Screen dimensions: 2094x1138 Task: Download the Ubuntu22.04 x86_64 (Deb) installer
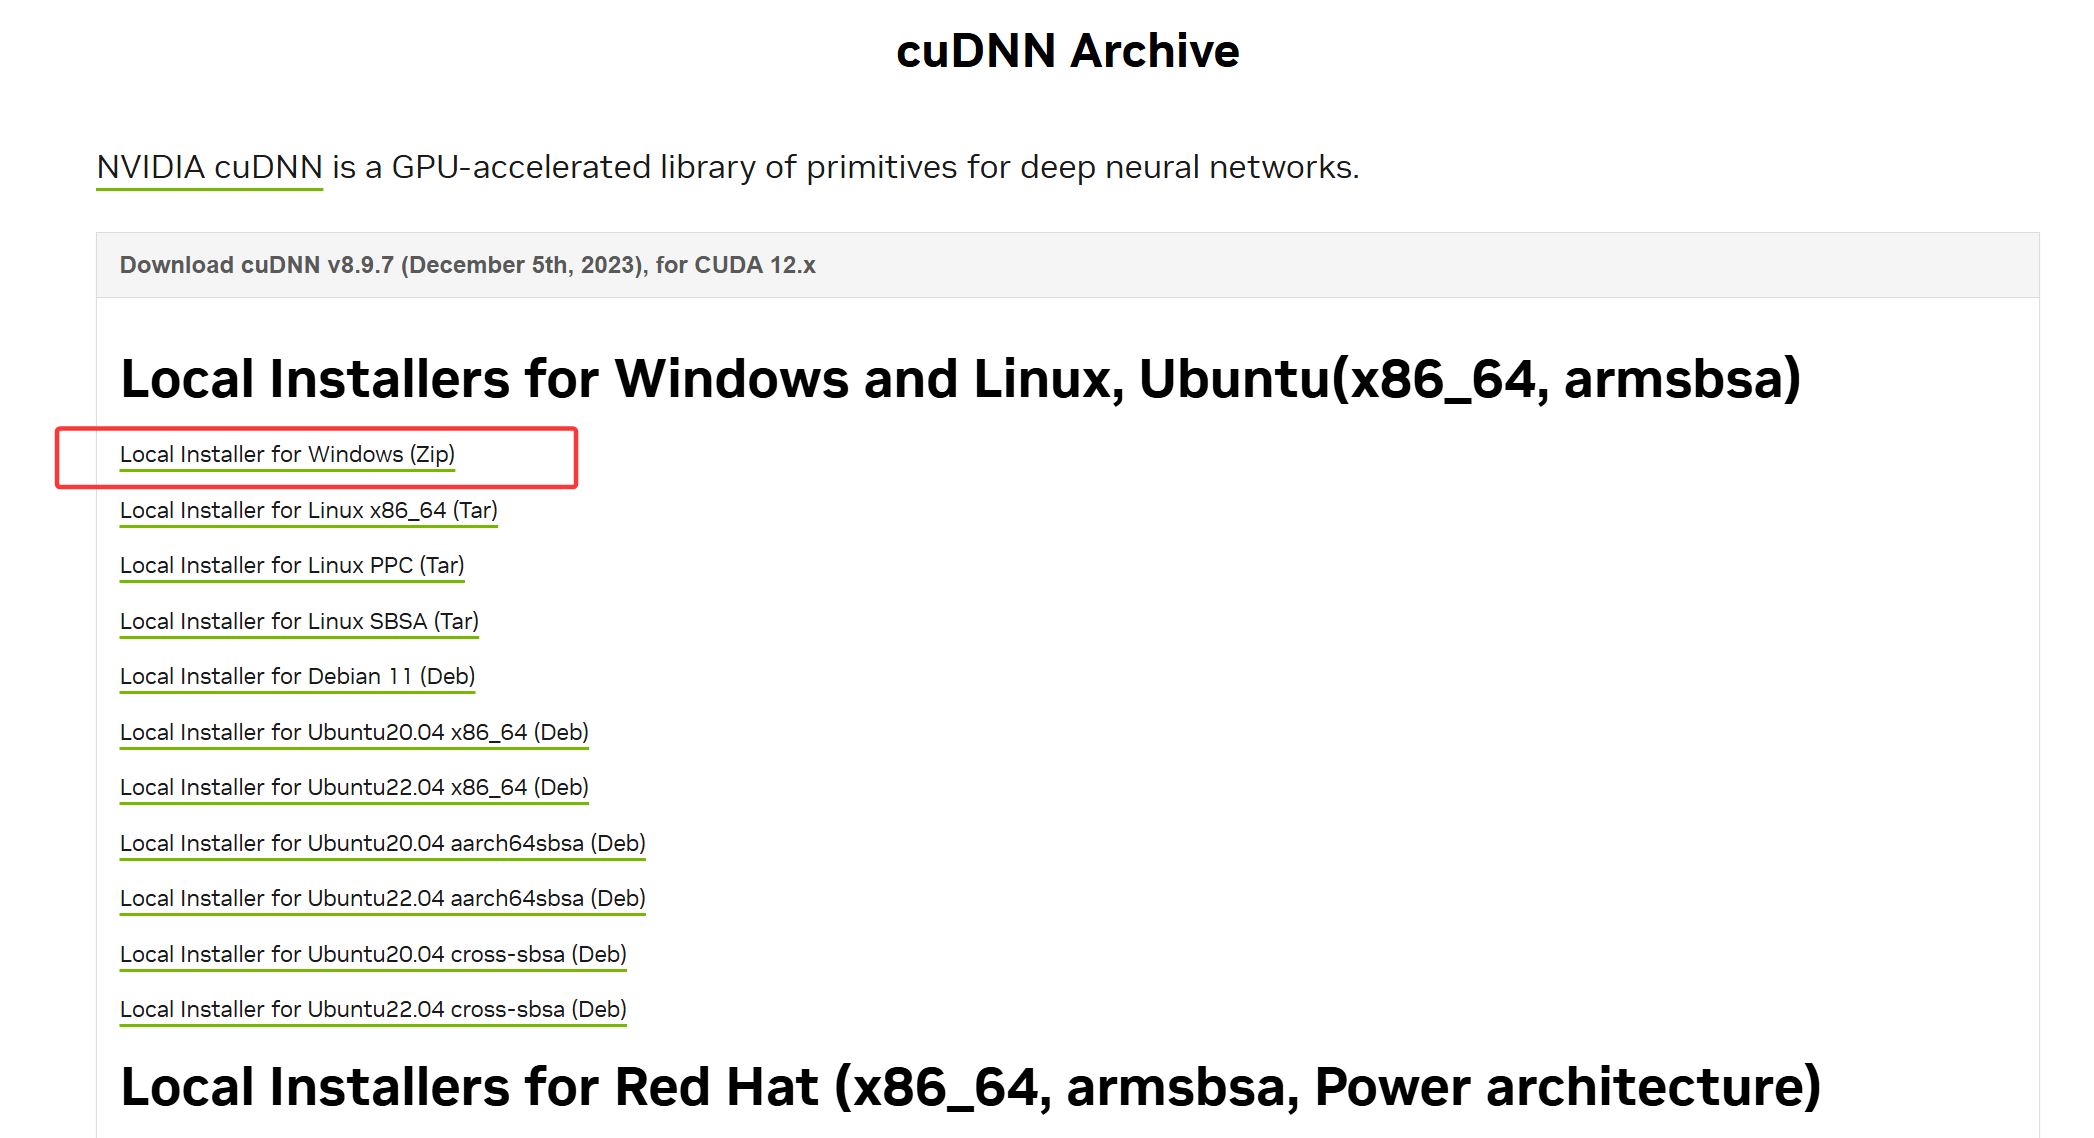(x=353, y=787)
